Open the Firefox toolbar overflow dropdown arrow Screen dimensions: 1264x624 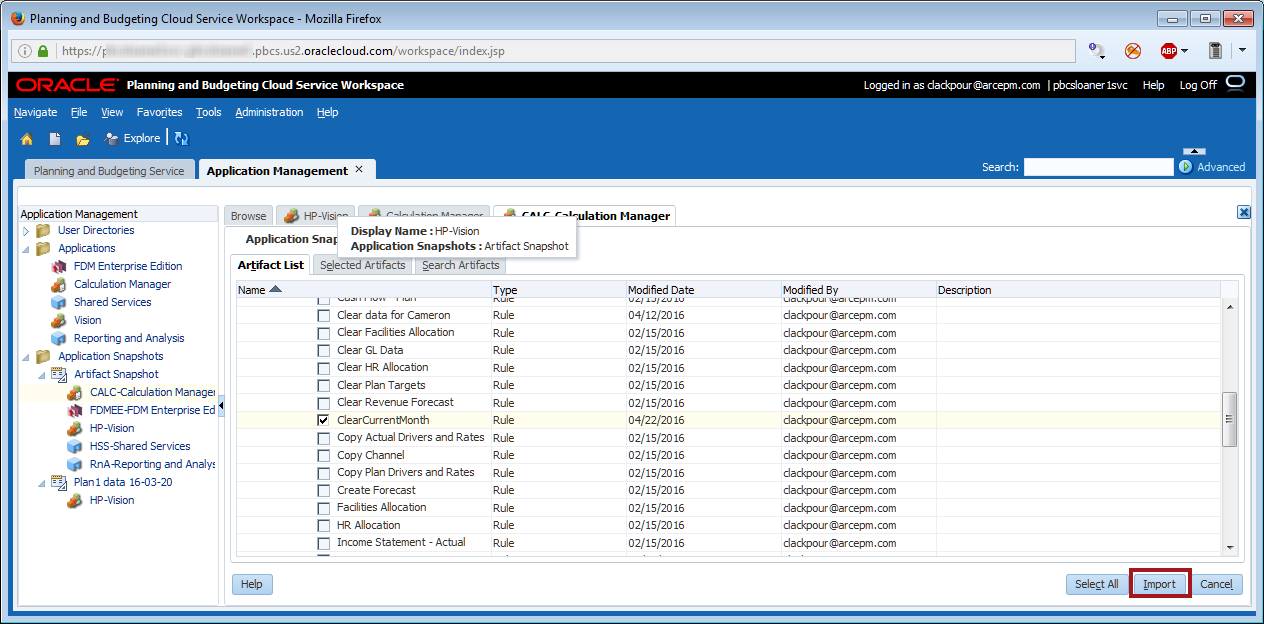coord(1242,51)
